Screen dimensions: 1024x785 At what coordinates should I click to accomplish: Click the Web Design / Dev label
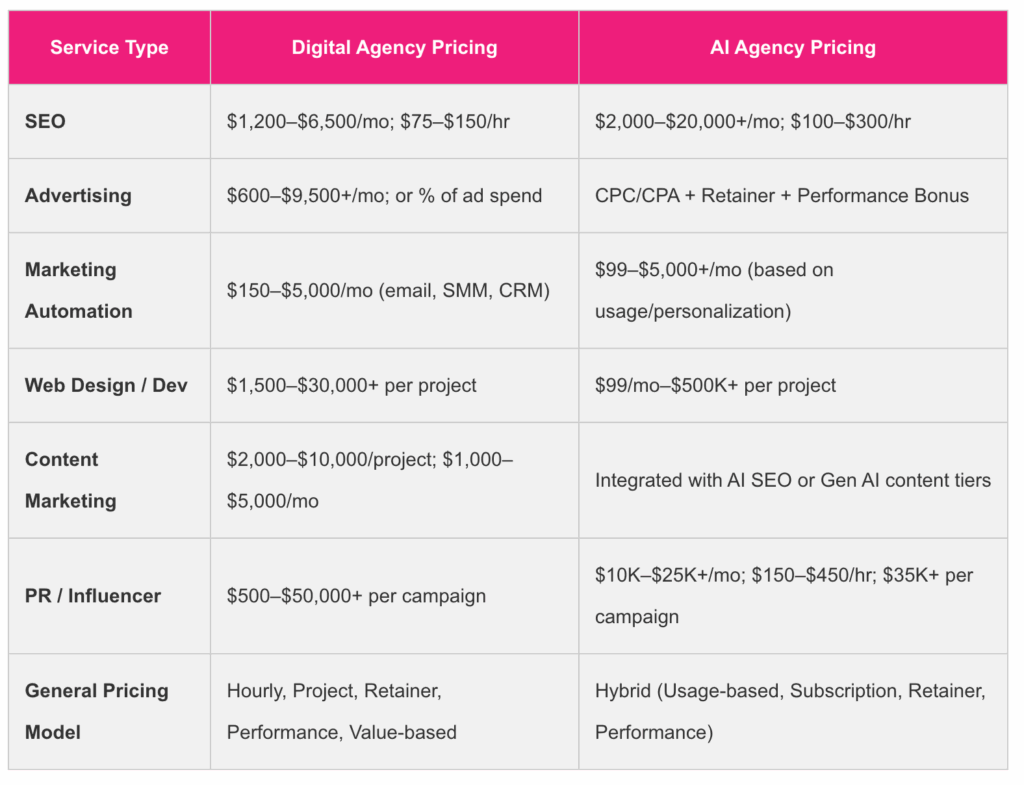(x=106, y=385)
